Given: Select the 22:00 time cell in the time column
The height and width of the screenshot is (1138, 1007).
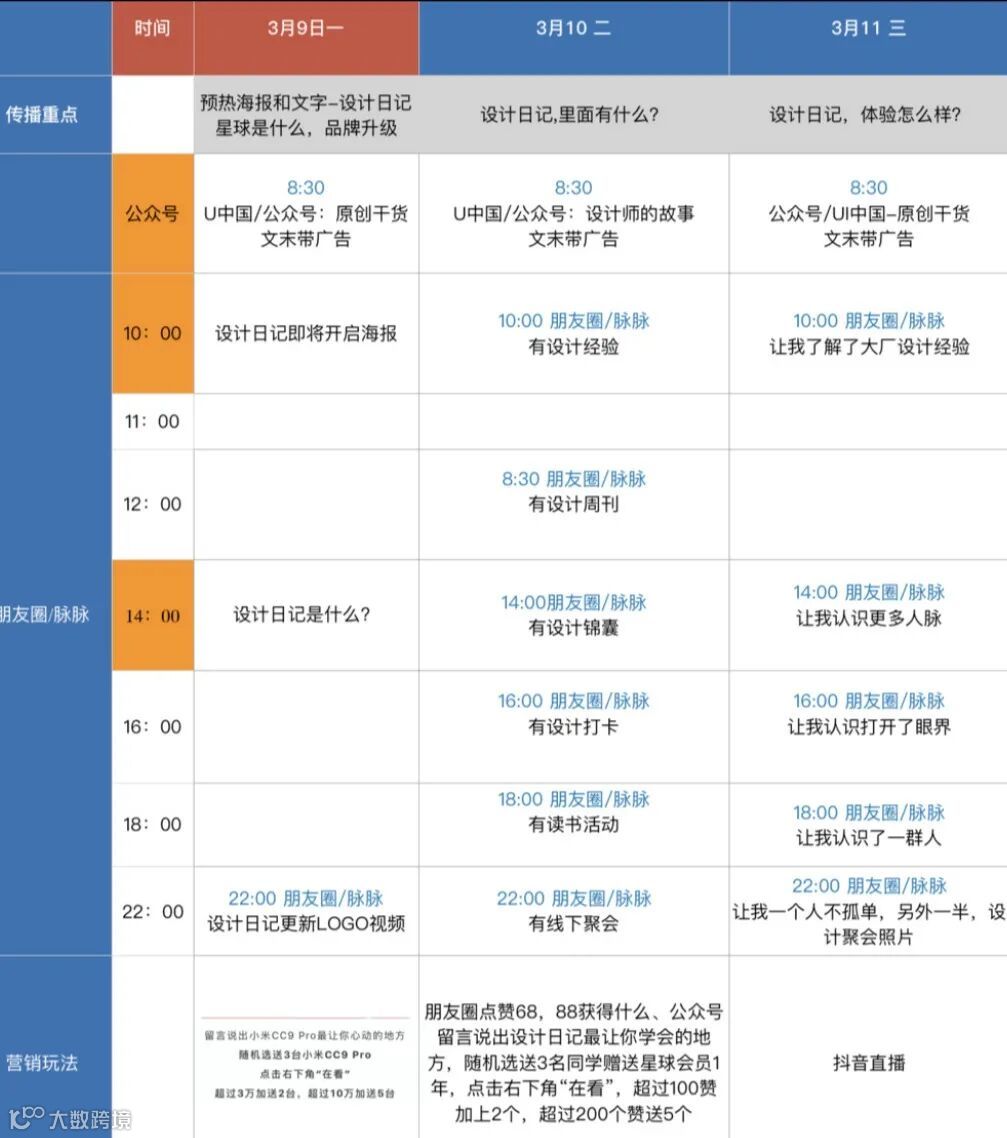Looking at the screenshot, I should pos(152,912).
